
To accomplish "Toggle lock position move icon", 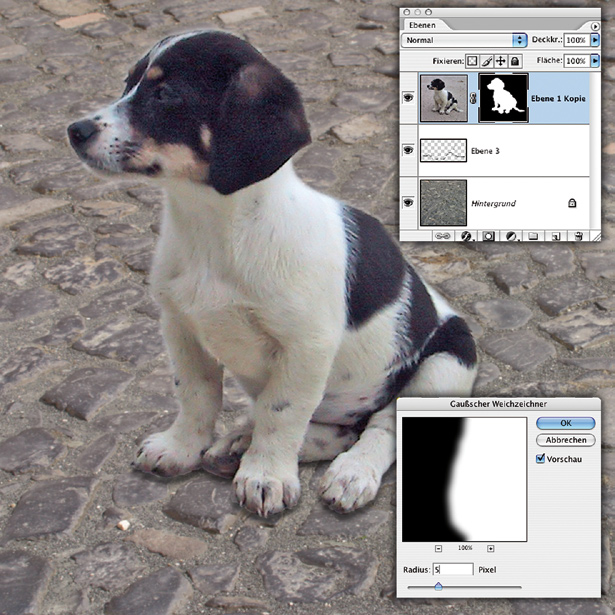I will [x=500, y=61].
